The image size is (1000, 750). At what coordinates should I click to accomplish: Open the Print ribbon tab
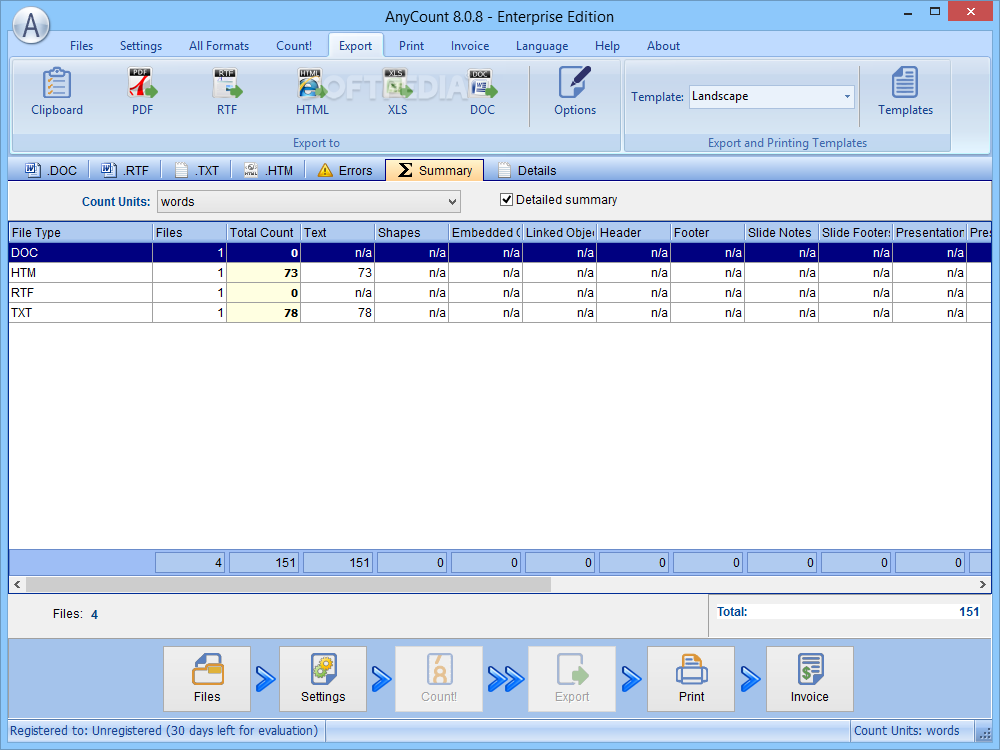pyautogui.click(x=411, y=46)
